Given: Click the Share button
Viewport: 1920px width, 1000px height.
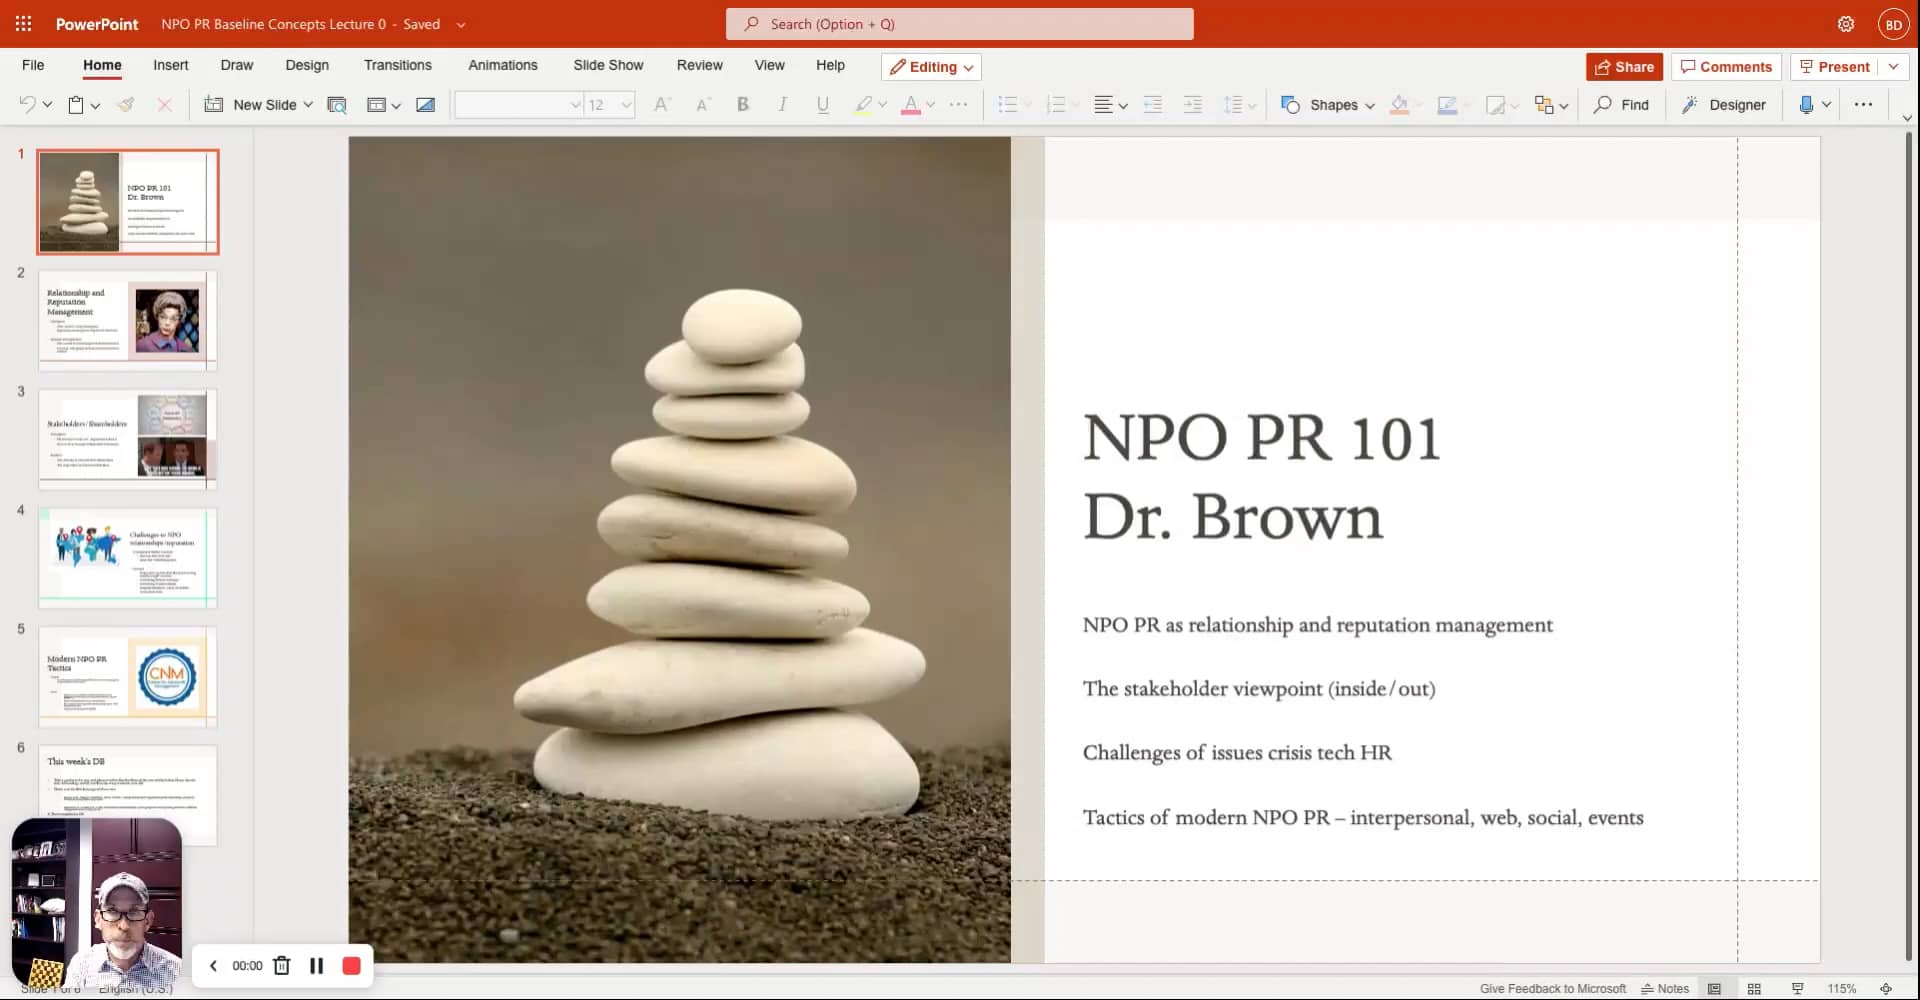Looking at the screenshot, I should tap(1624, 66).
